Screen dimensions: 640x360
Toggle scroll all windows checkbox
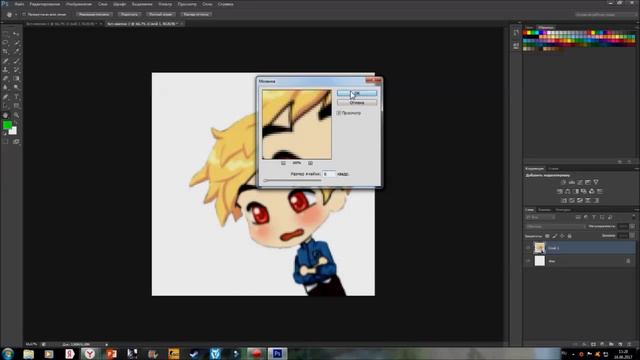(24, 14)
